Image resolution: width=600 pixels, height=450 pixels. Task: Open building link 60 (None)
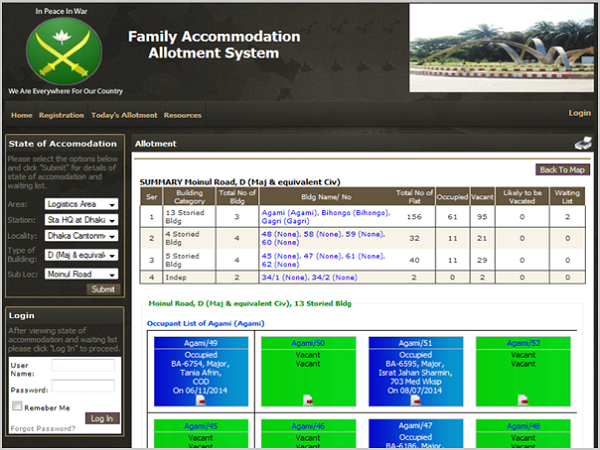coord(280,243)
